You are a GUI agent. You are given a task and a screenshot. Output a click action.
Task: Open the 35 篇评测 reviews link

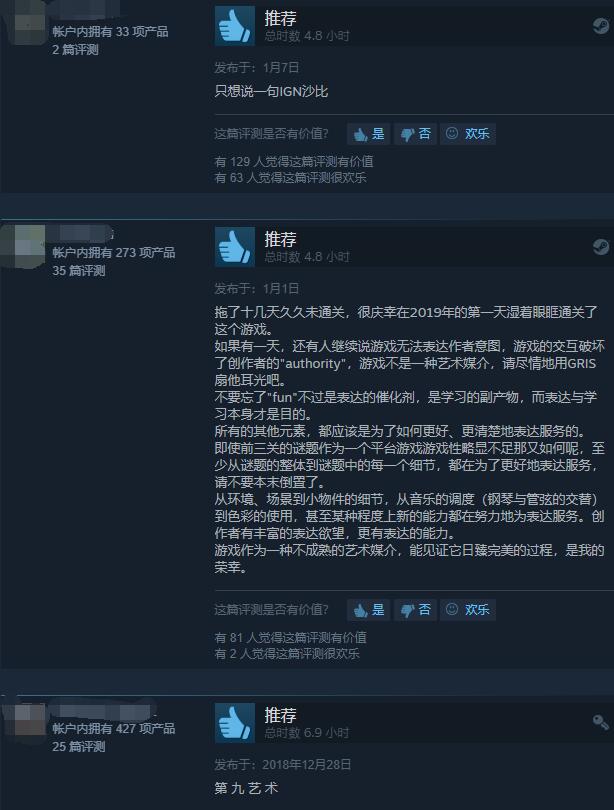pyautogui.click(x=78, y=271)
